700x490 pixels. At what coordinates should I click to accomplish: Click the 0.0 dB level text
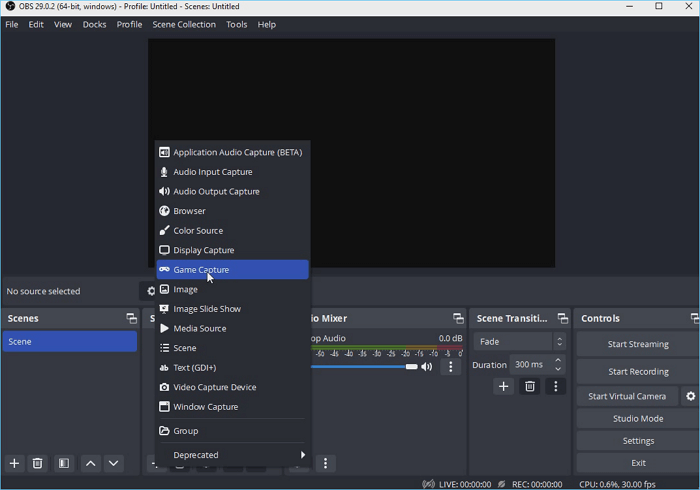(x=450, y=338)
